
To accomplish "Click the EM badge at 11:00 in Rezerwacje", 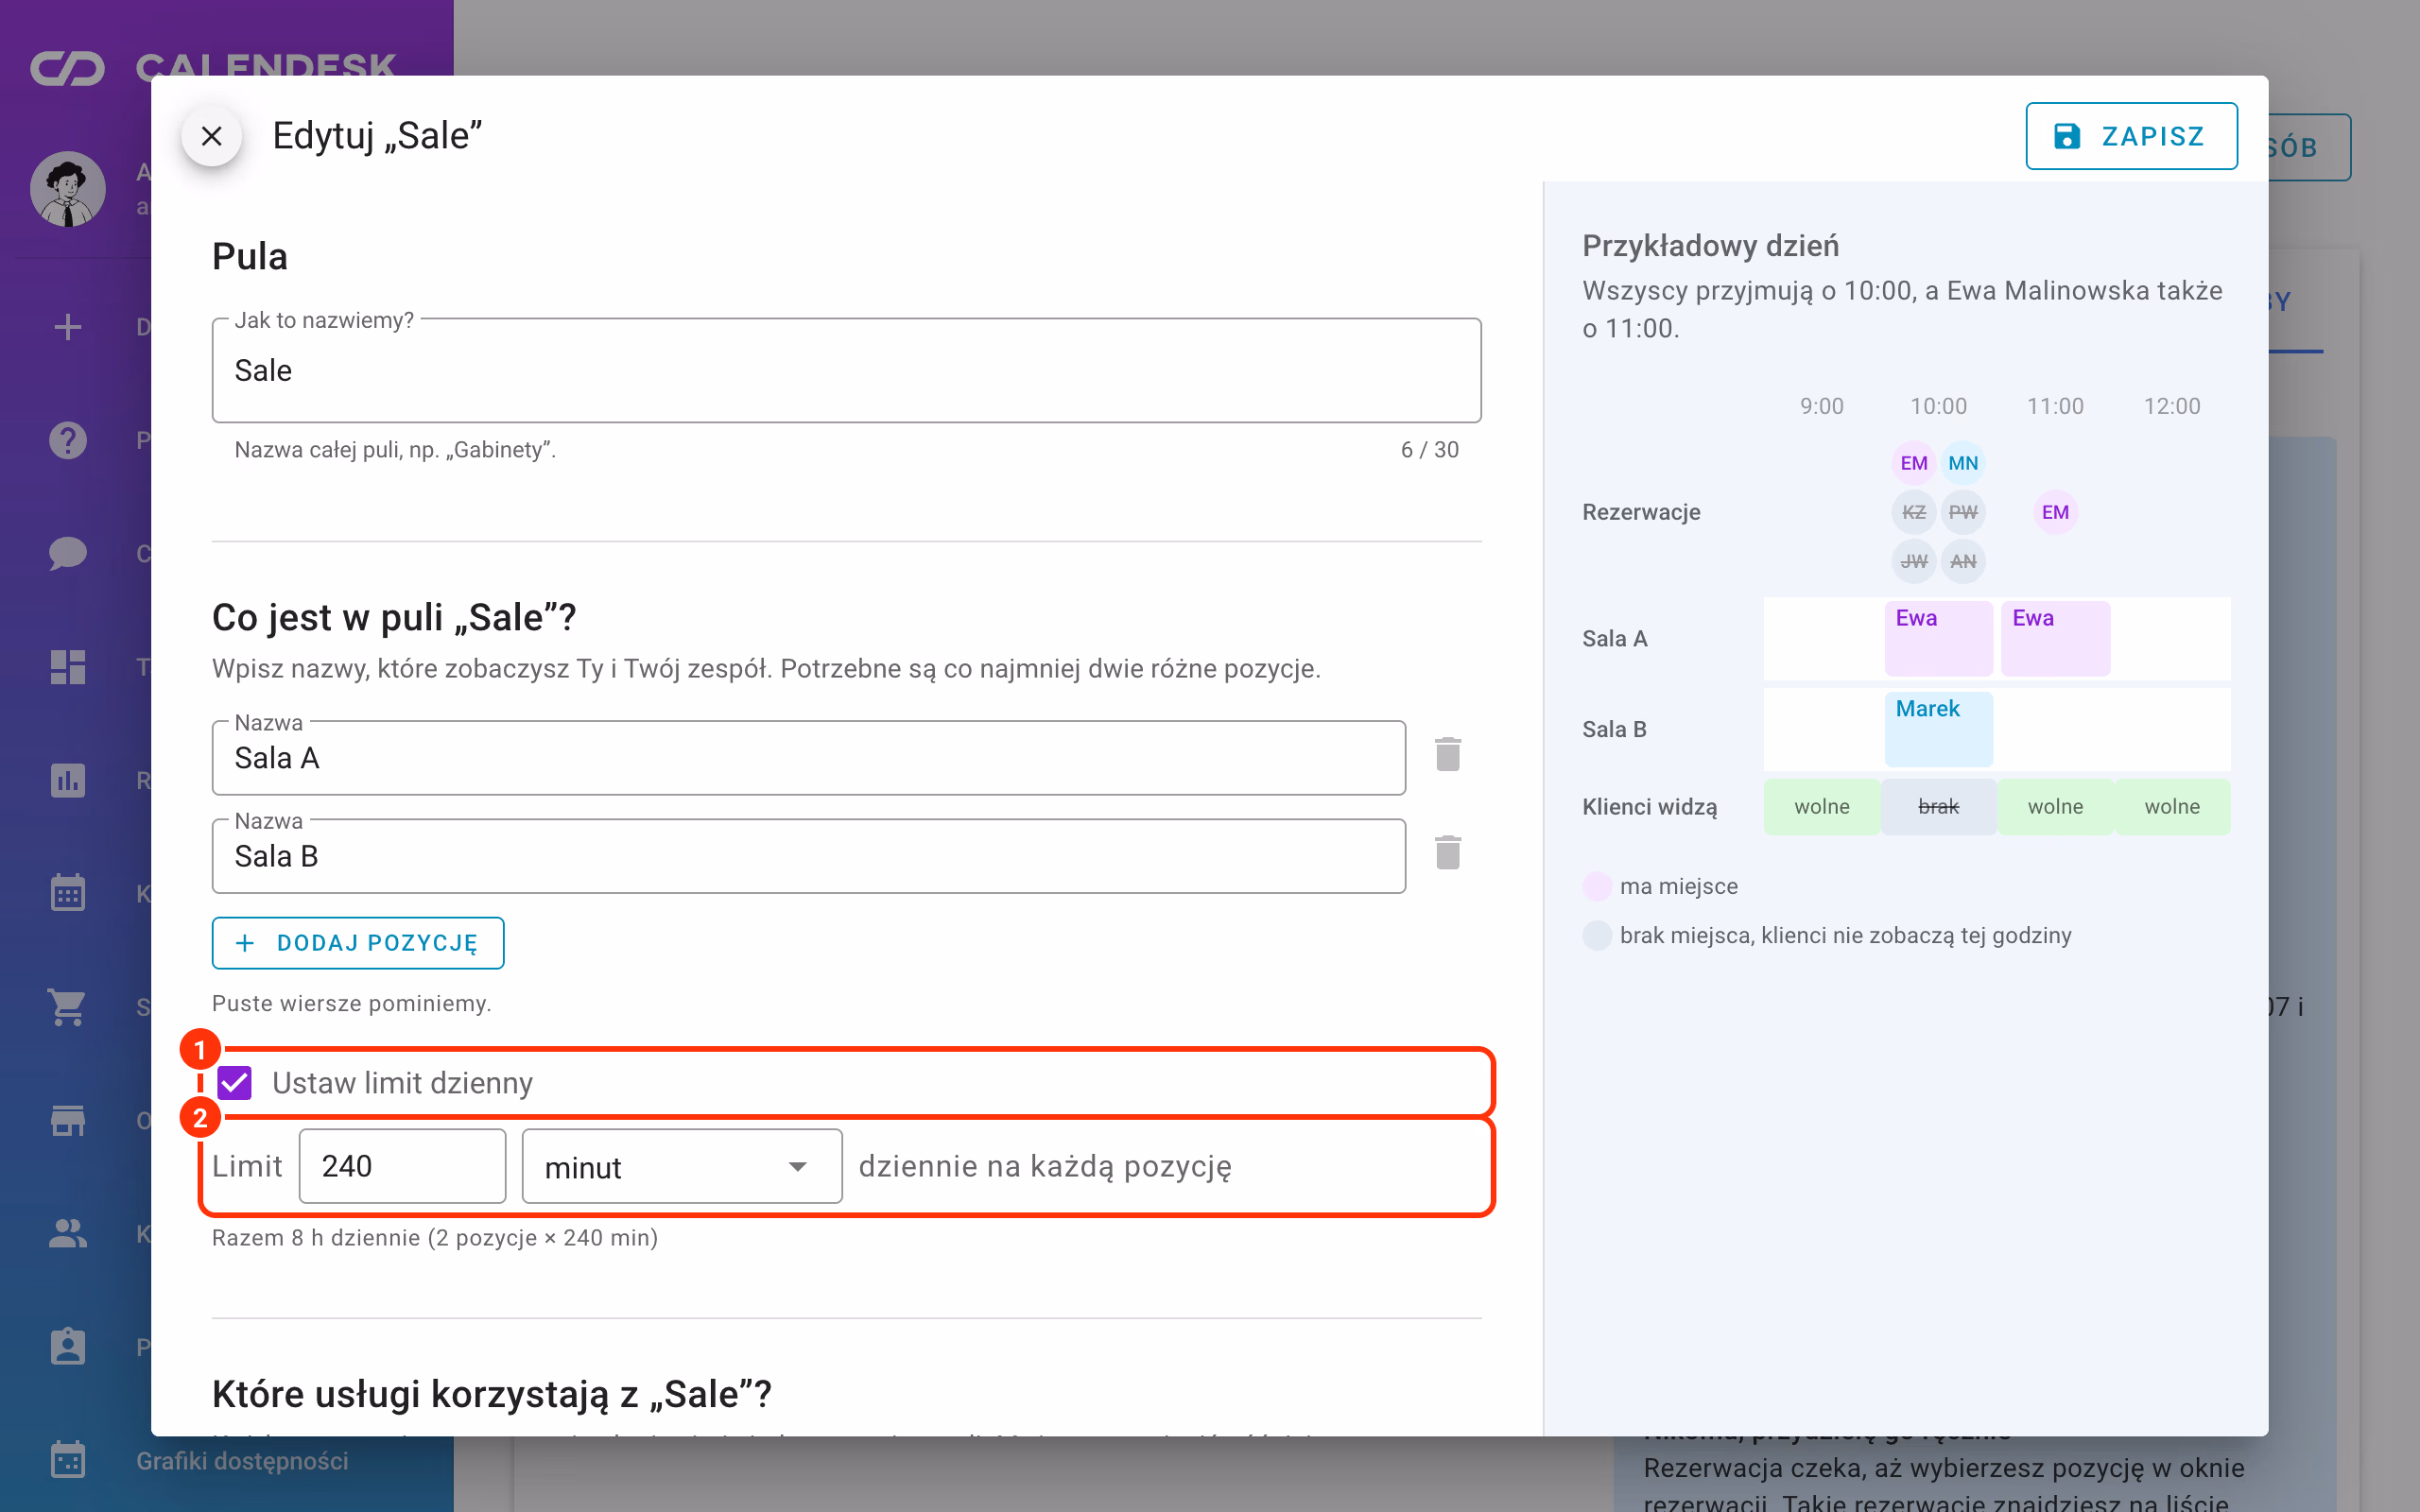I will (x=2055, y=512).
